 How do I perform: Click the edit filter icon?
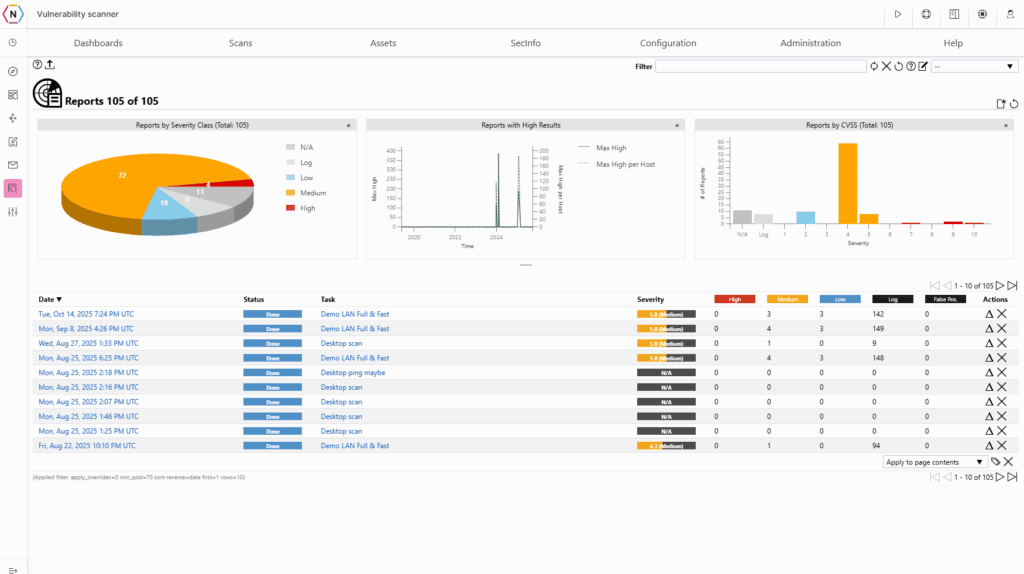pos(923,67)
